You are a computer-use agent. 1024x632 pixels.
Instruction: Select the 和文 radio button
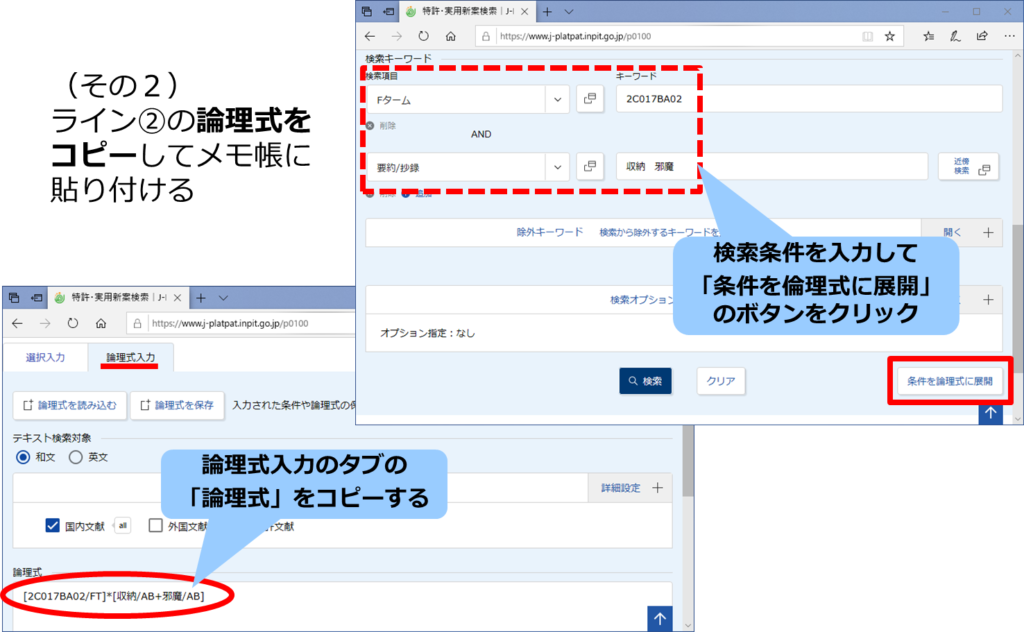point(24,457)
